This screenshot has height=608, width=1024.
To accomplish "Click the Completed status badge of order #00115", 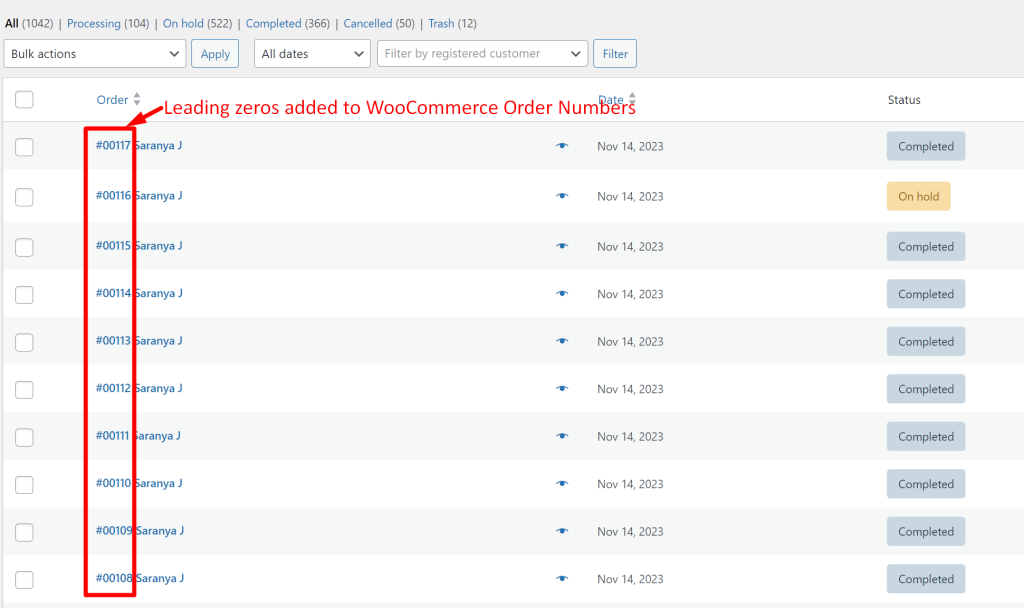I will tap(925, 246).
